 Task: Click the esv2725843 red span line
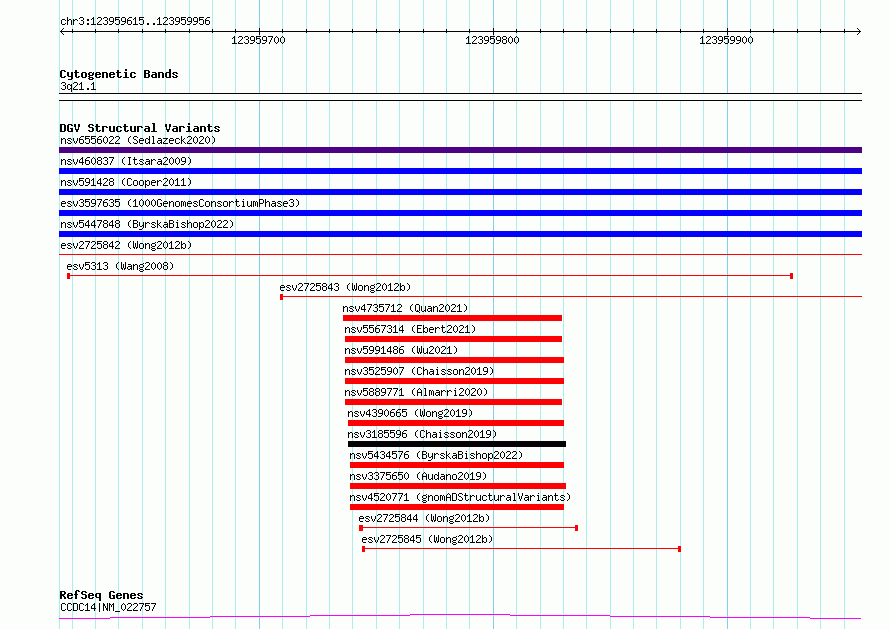[x=571, y=296]
